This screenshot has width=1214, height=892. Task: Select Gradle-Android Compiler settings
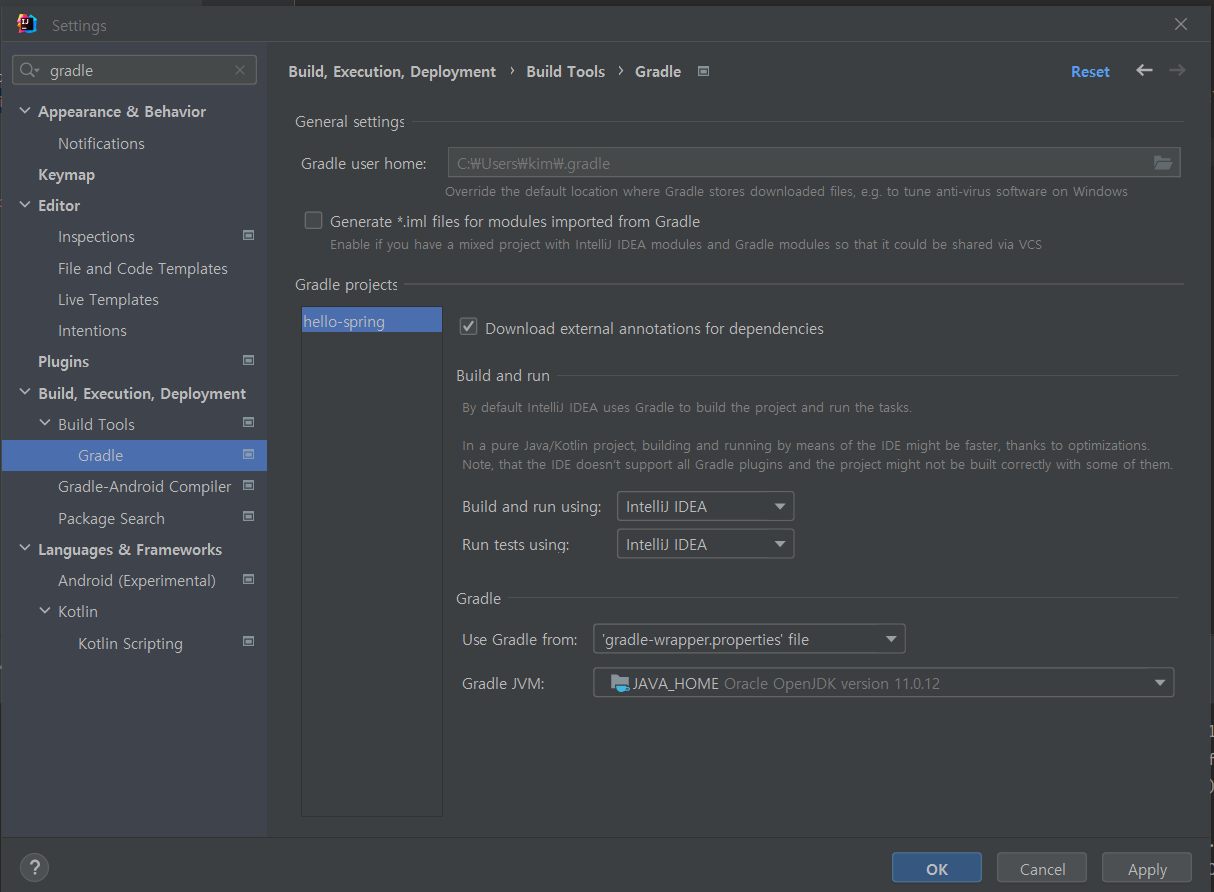[145, 486]
